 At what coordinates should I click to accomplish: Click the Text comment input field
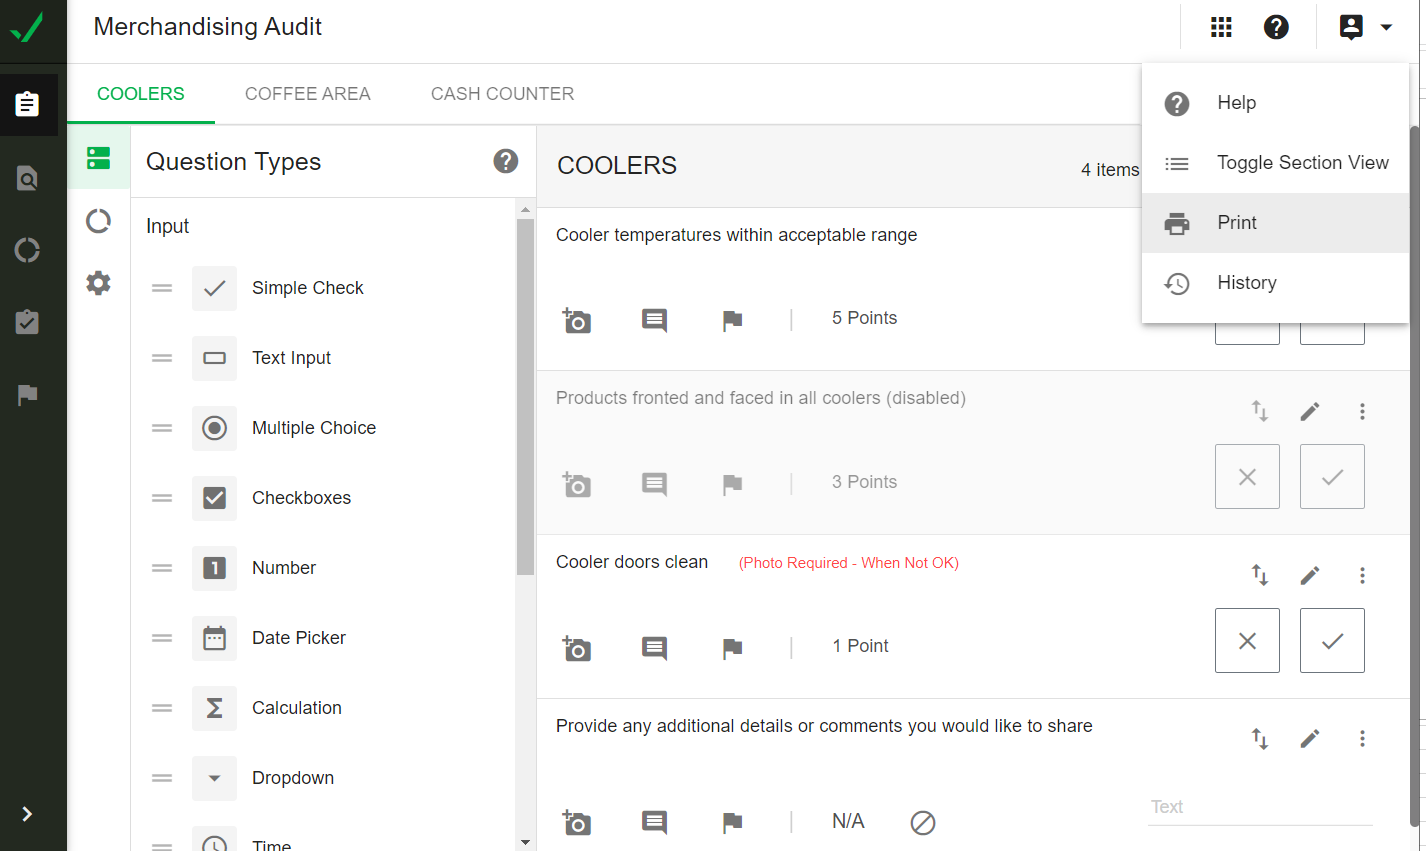coord(1260,806)
